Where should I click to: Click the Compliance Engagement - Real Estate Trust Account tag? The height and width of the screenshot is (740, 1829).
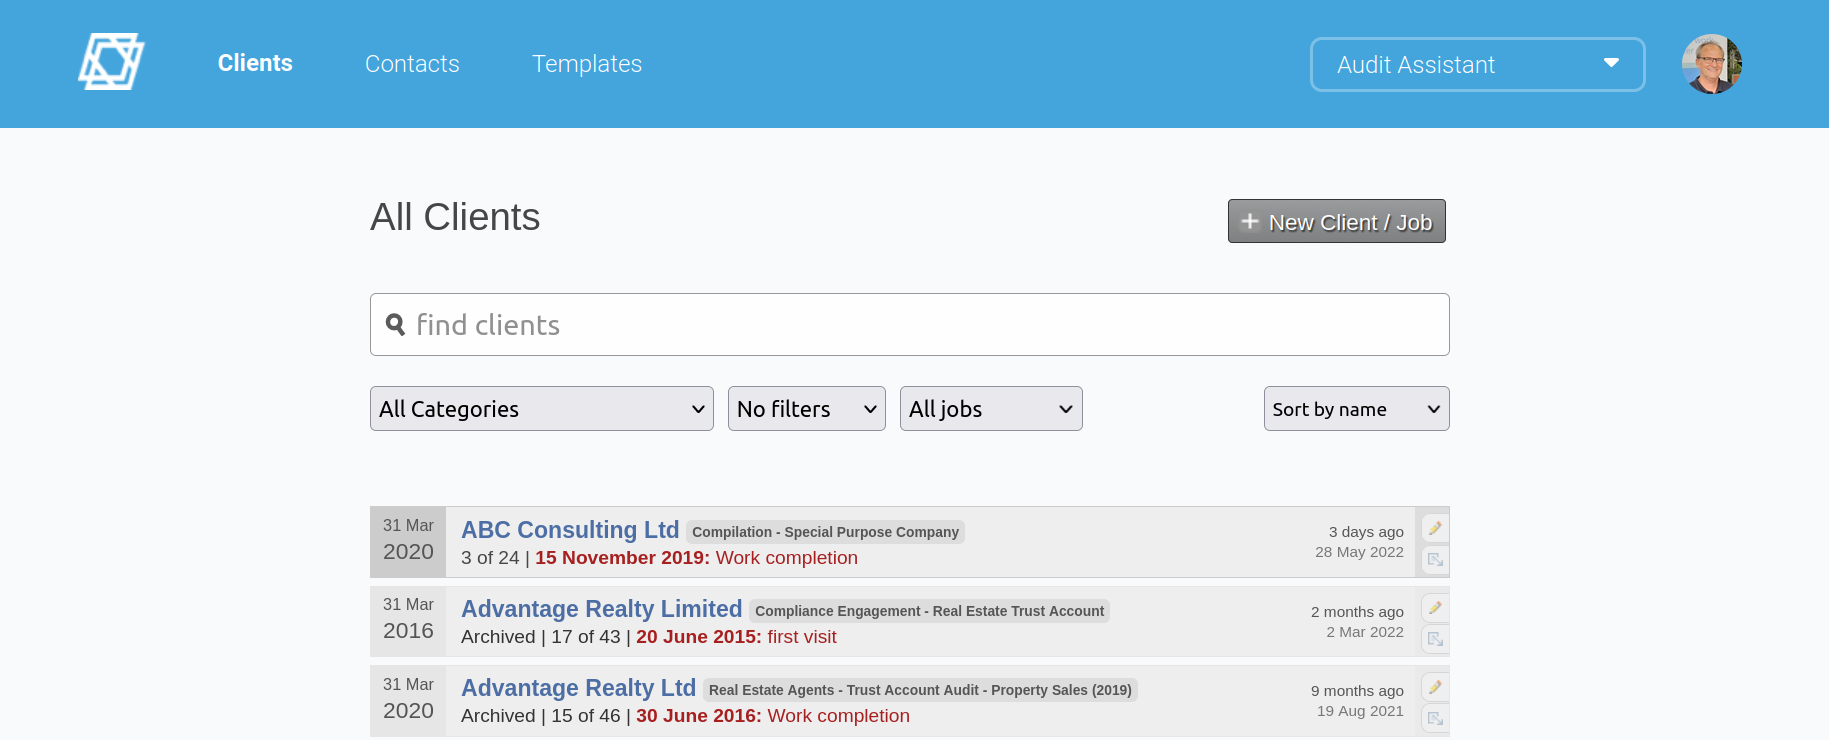point(929,611)
